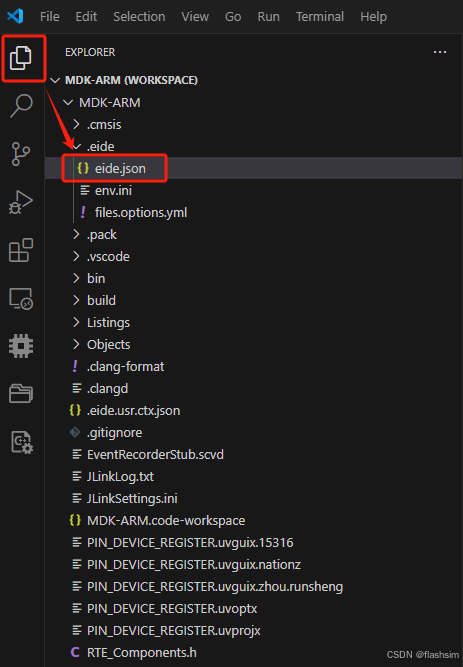
Task: Expand the .cmsis folder
Action: tap(253, 125)
